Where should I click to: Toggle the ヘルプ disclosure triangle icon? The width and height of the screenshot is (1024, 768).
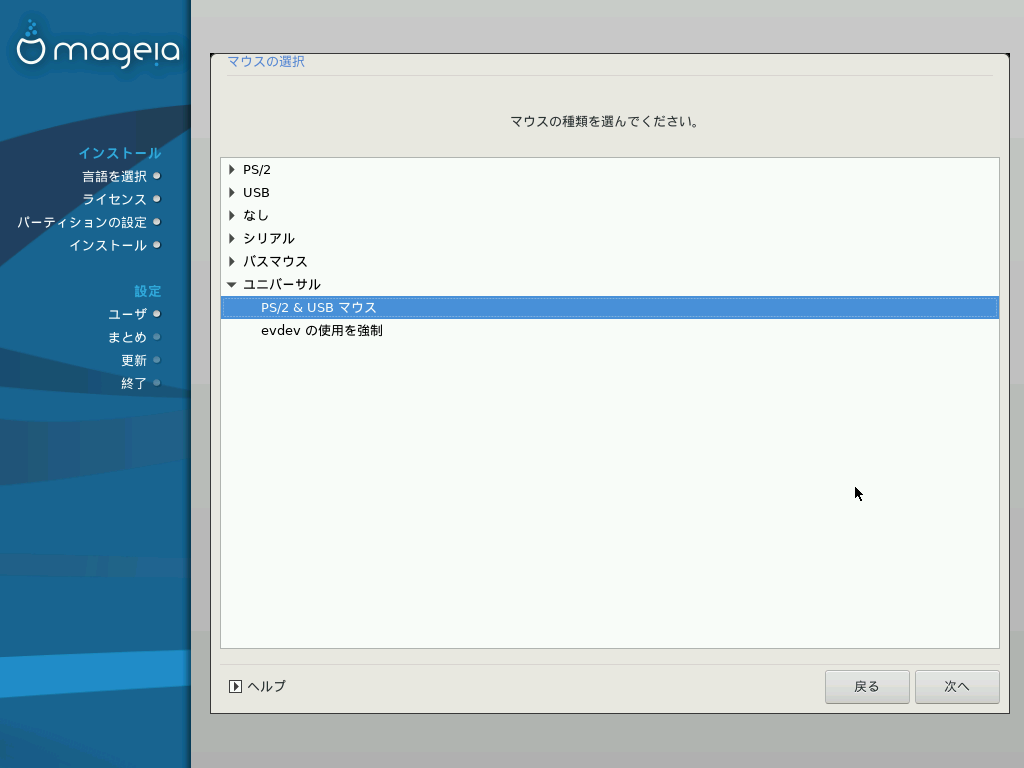pos(235,686)
